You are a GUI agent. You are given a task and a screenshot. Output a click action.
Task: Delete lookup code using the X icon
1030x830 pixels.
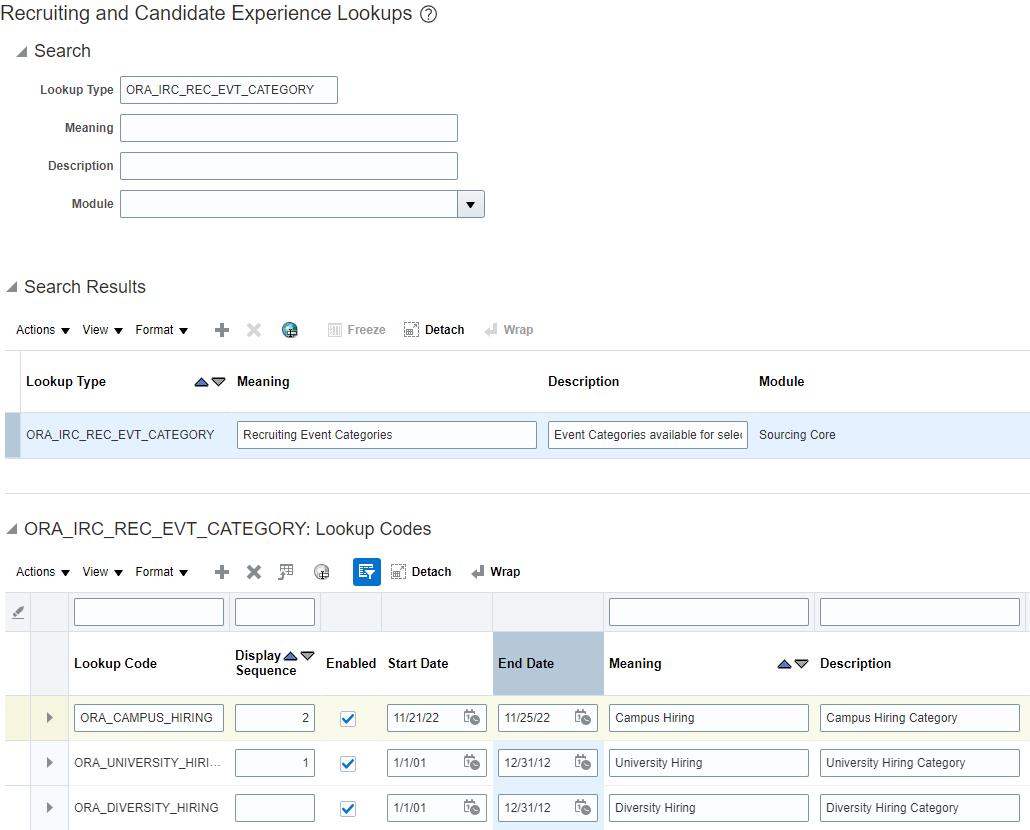click(254, 572)
